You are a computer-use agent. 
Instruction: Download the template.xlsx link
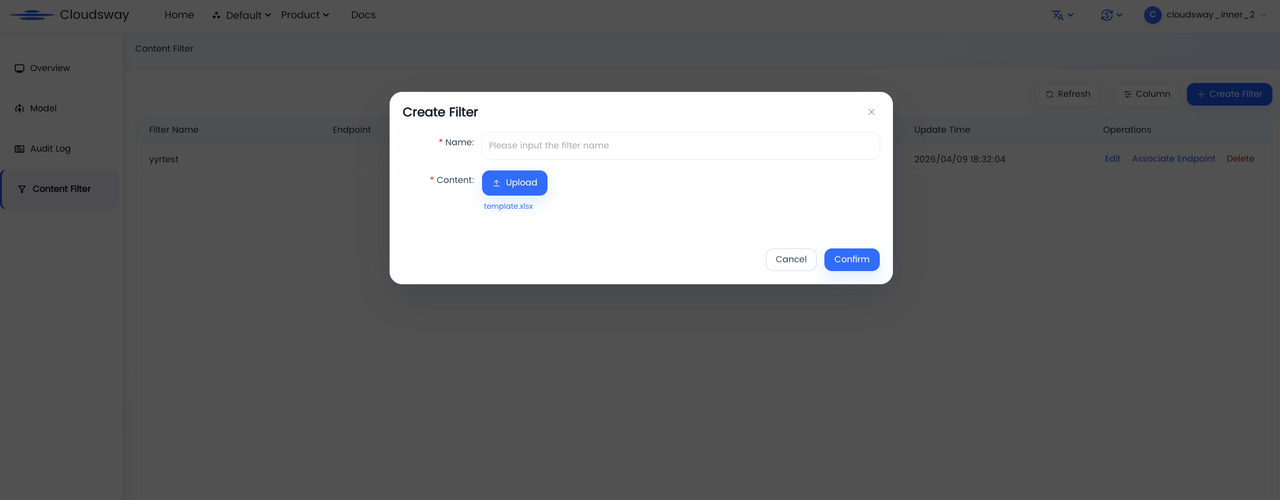(x=508, y=206)
